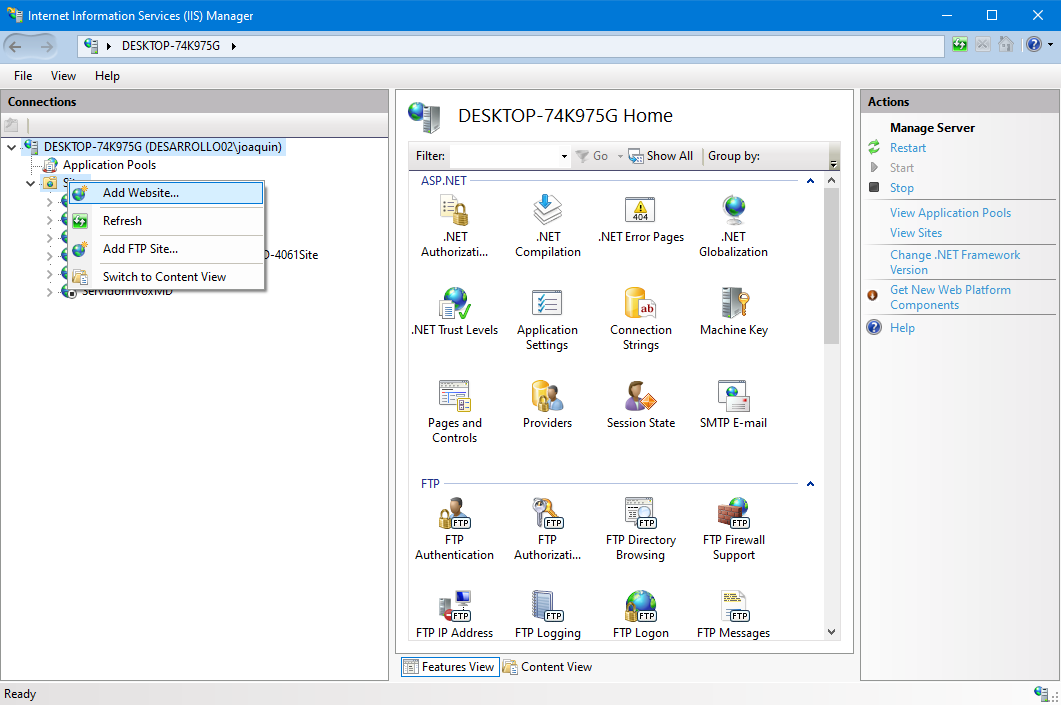The width and height of the screenshot is (1061, 705).
Task: Open FTP Authentication feature
Action: 455,529
